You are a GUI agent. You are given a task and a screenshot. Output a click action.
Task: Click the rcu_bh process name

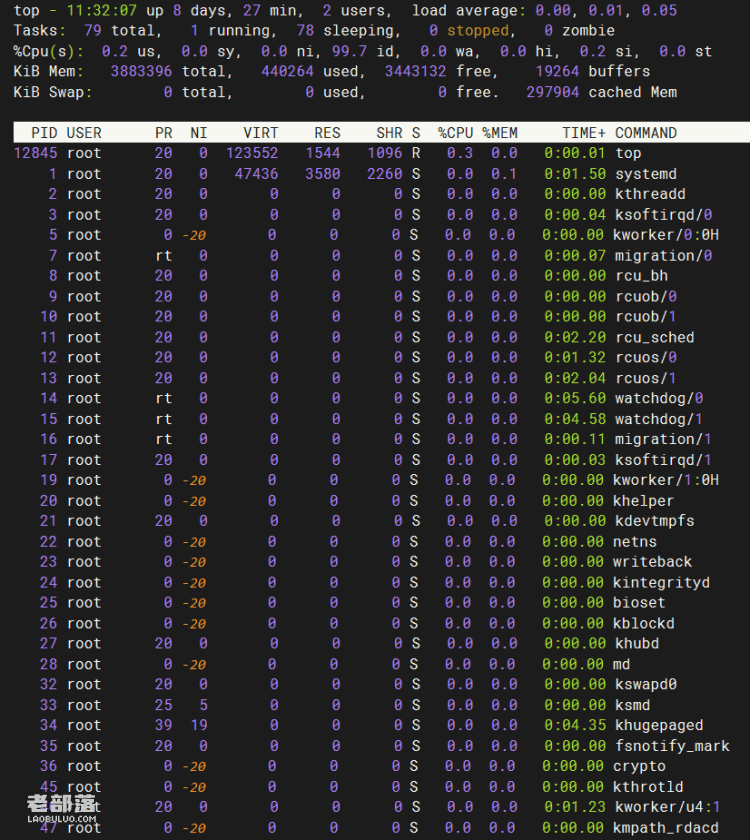coord(641,276)
